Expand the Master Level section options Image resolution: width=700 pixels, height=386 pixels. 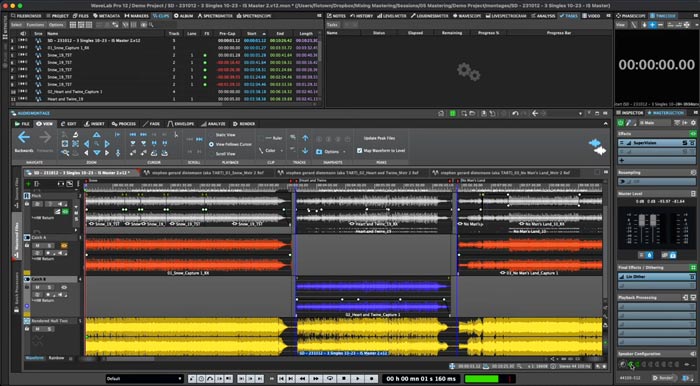693,194
